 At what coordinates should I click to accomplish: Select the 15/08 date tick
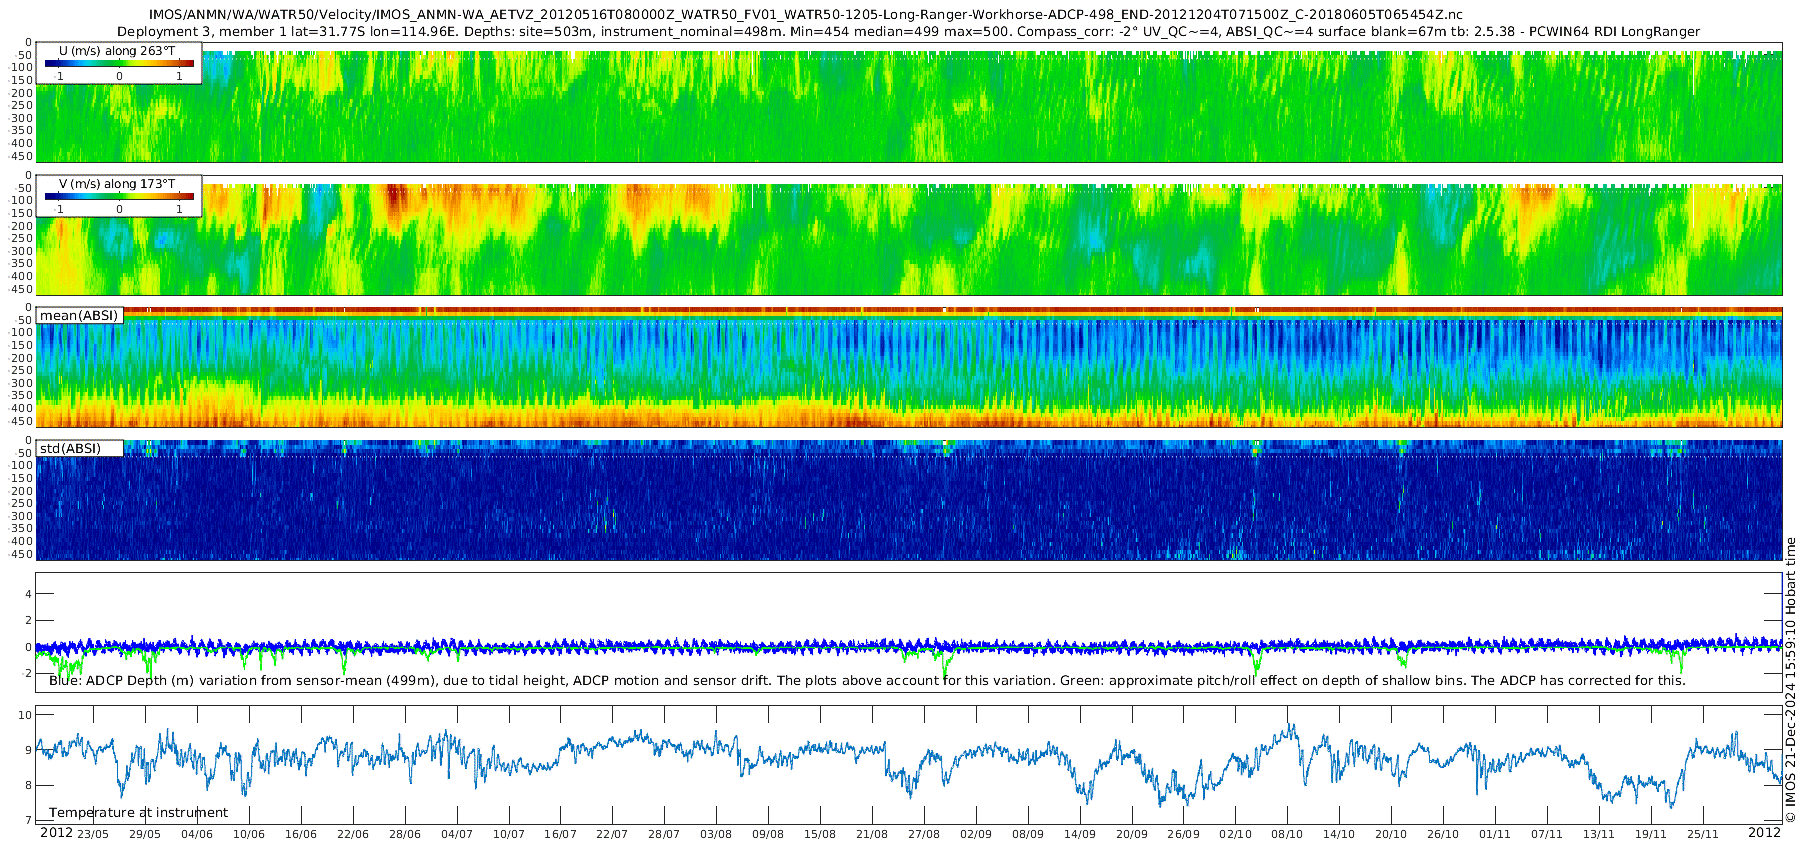pyautogui.click(x=819, y=834)
